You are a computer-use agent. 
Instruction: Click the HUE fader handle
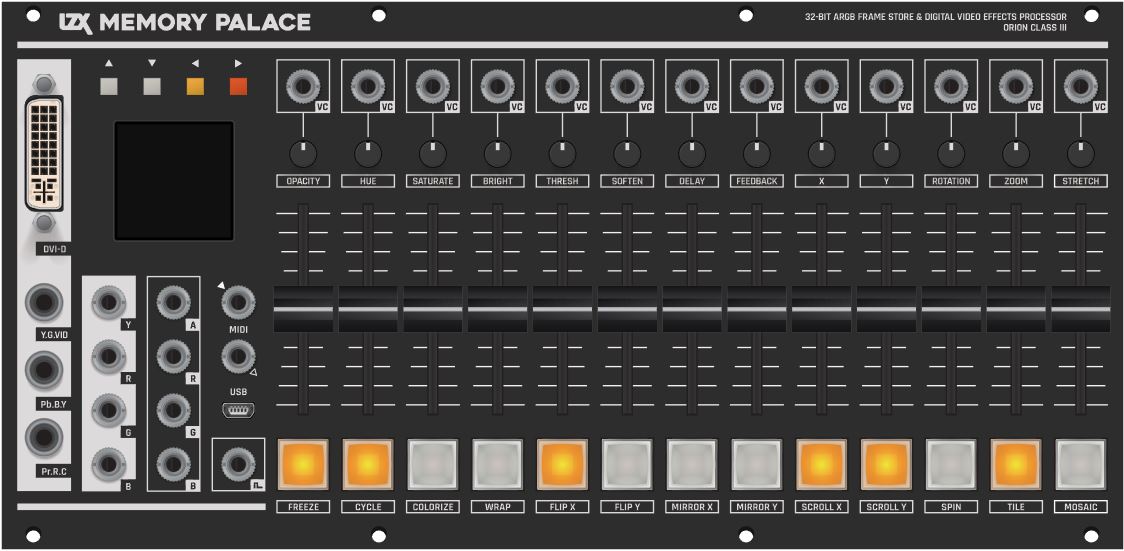pyautogui.click(x=368, y=309)
